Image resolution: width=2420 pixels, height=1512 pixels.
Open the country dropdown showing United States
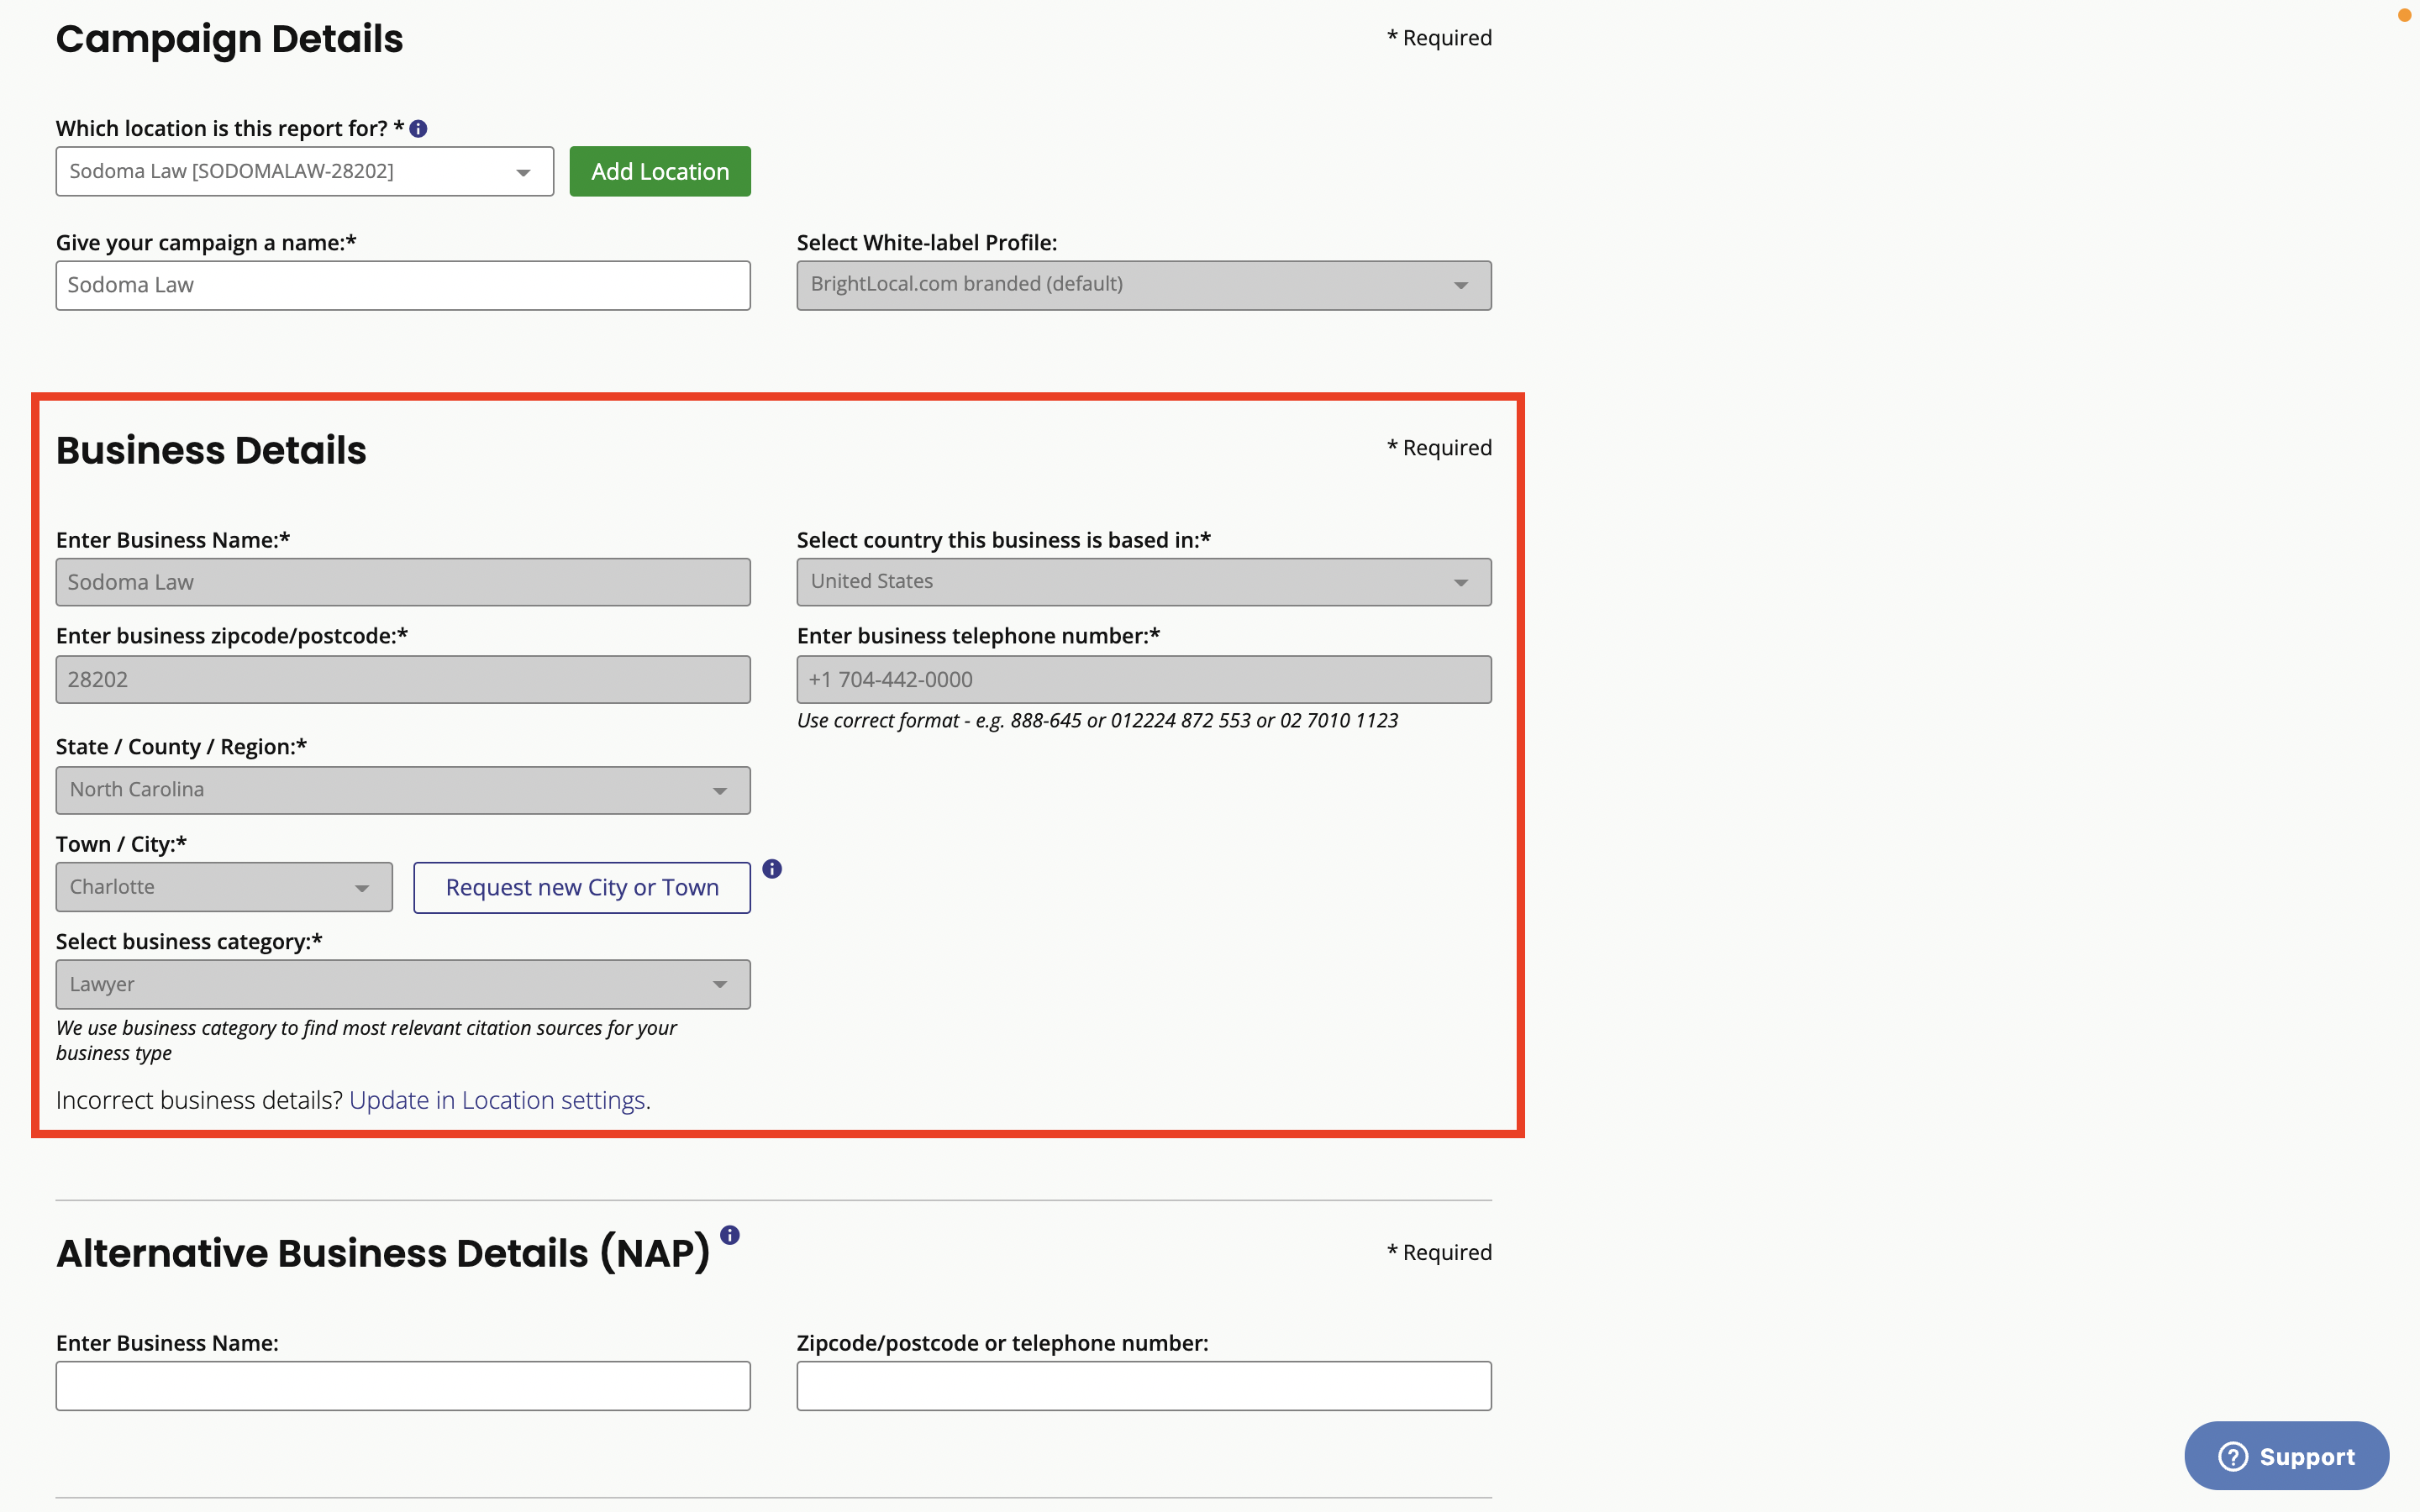(1144, 582)
